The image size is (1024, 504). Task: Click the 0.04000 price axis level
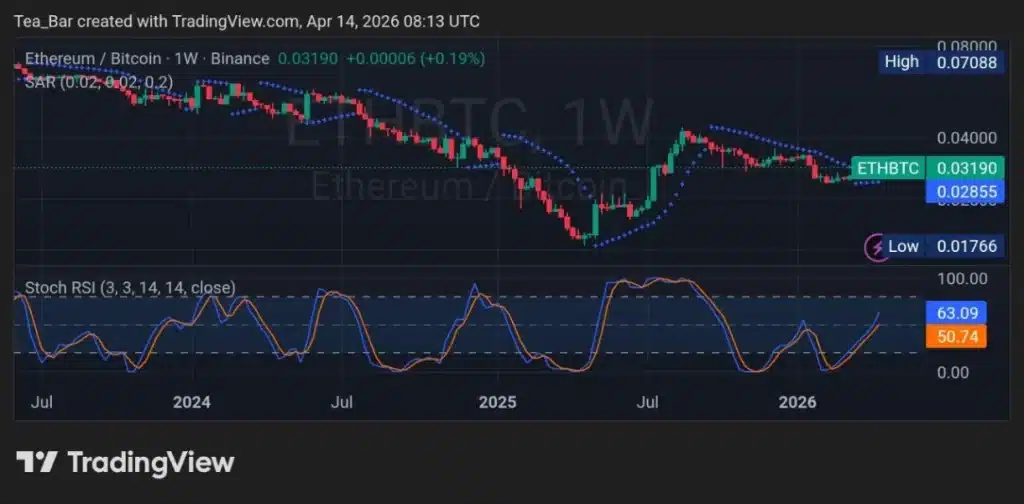click(x=967, y=138)
